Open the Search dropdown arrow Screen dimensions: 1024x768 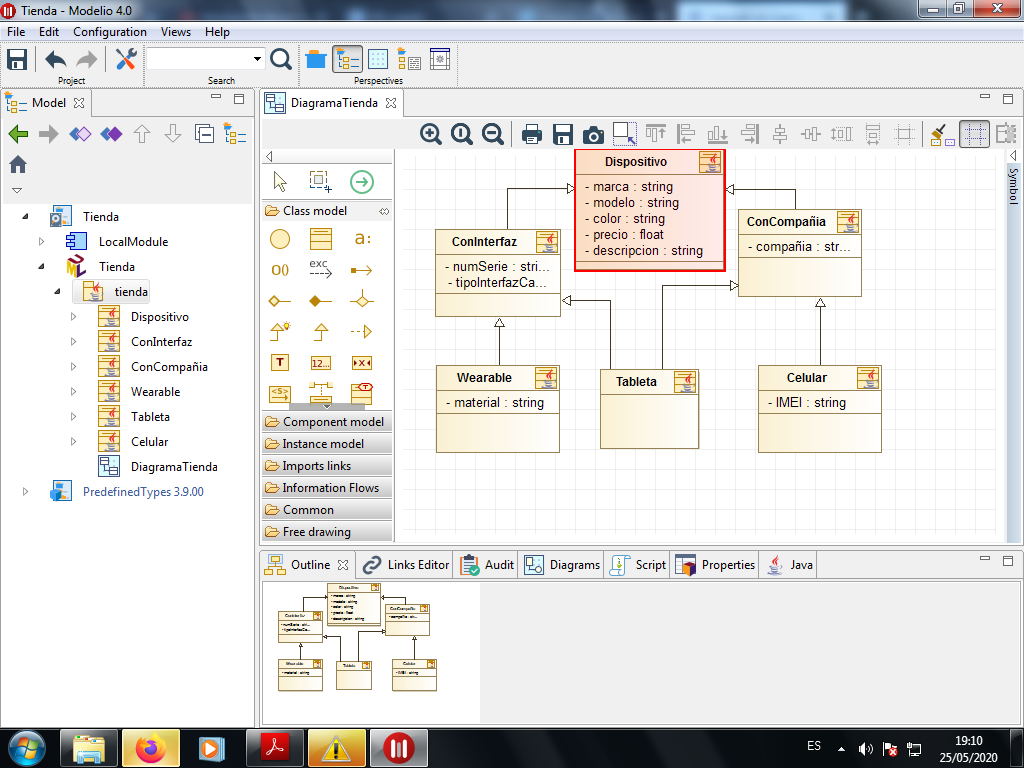[257, 59]
